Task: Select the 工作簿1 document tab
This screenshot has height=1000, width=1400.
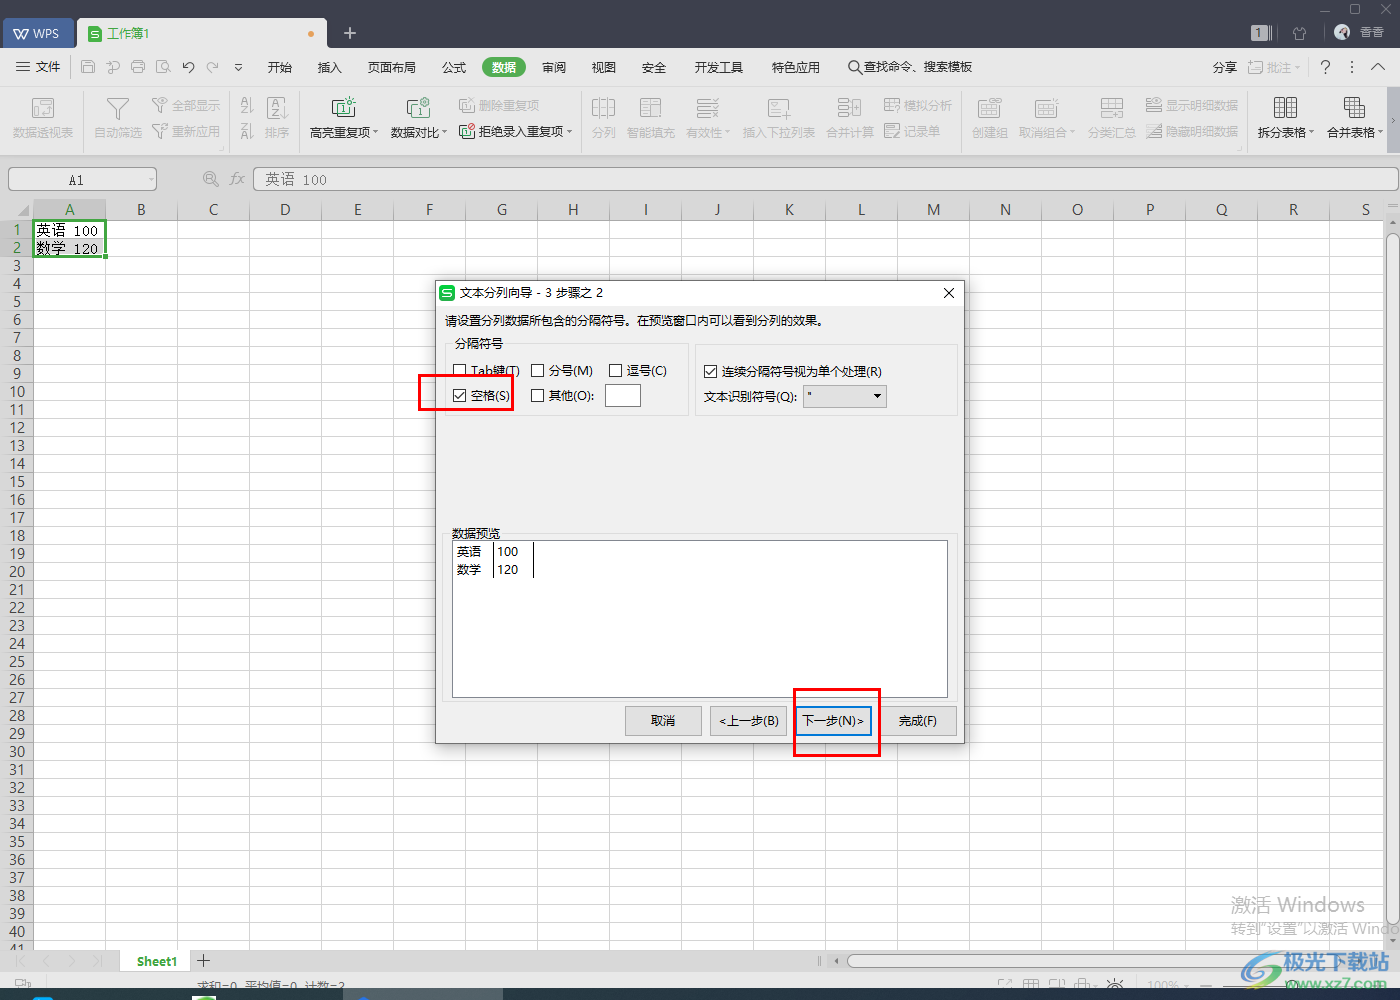Action: pos(203,33)
